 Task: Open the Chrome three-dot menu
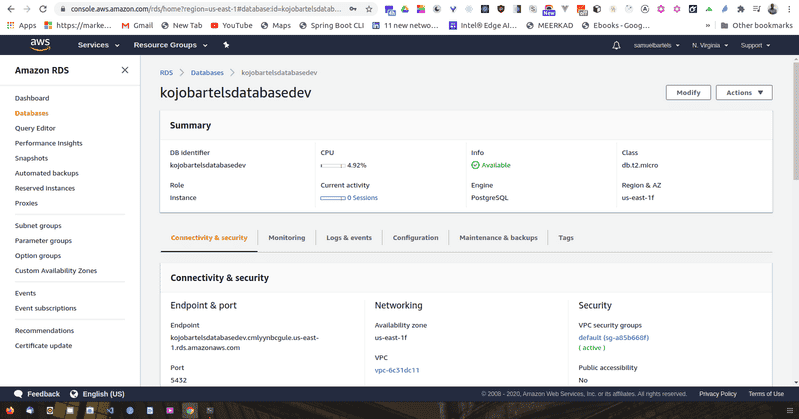click(x=789, y=9)
